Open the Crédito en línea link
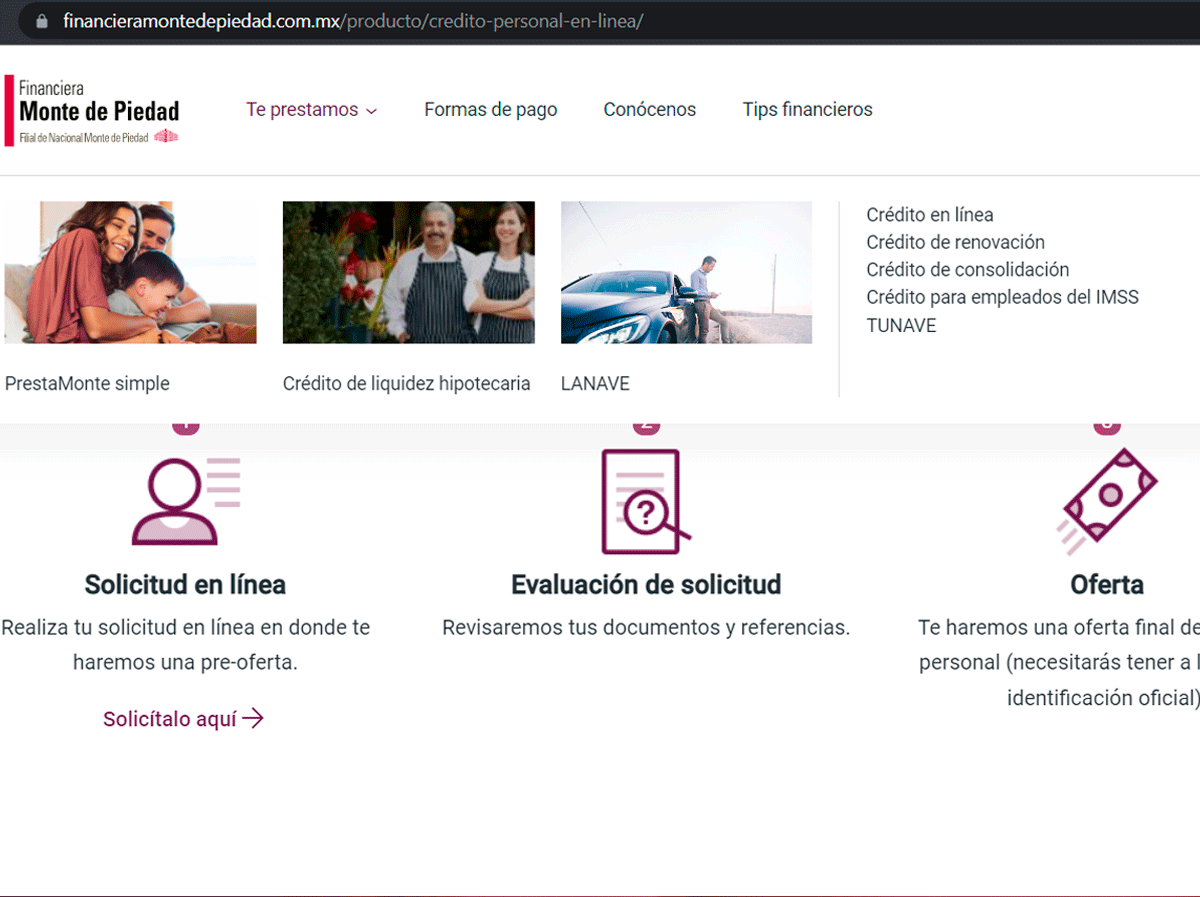This screenshot has width=1200, height=897. click(x=930, y=215)
